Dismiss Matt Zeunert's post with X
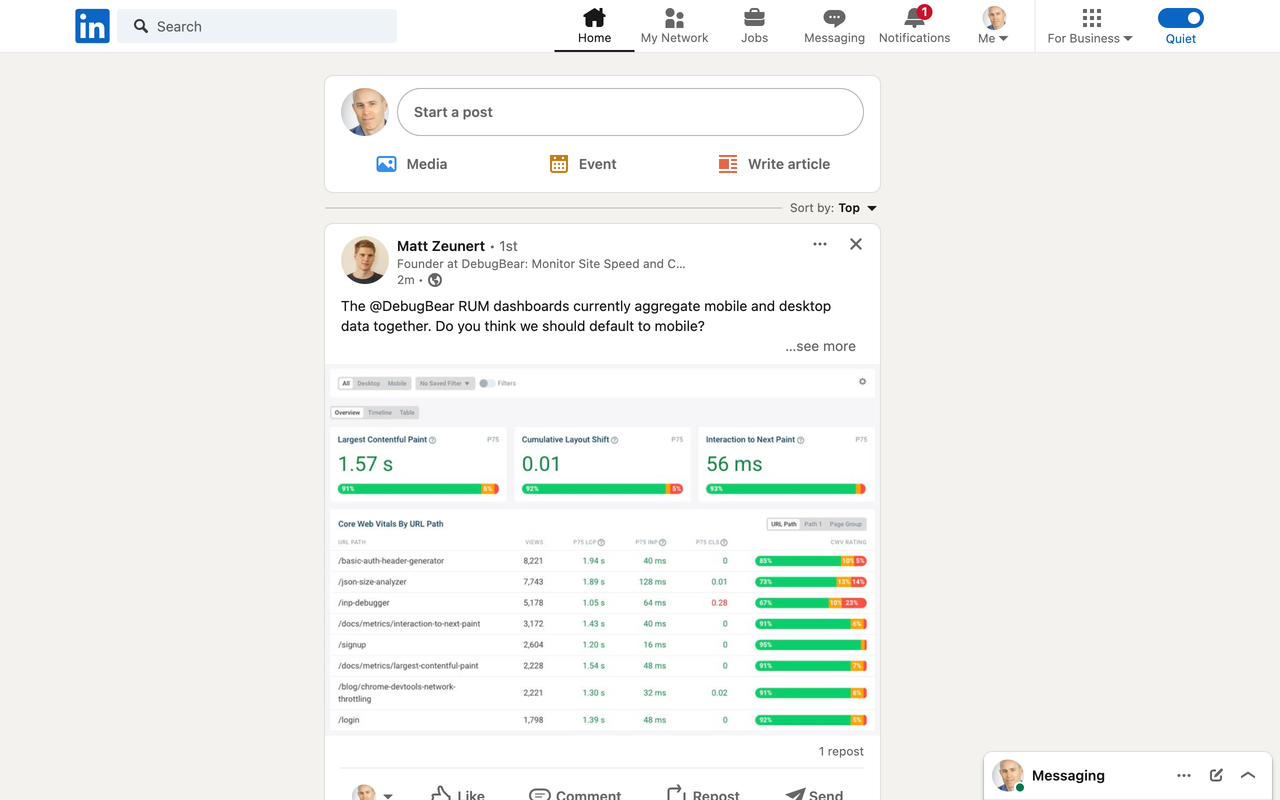The image size is (1280, 800). 856,244
